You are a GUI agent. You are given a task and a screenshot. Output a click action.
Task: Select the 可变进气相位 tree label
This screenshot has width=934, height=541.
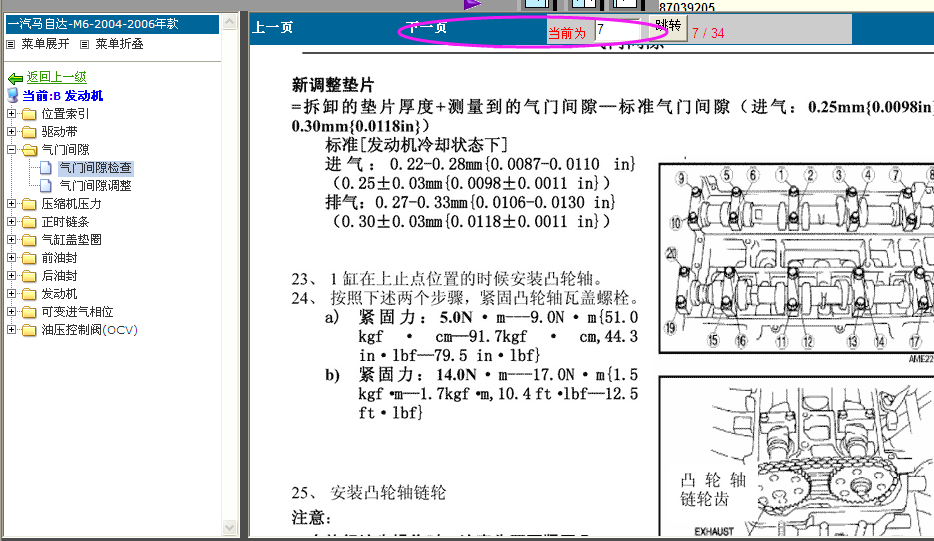(x=77, y=312)
